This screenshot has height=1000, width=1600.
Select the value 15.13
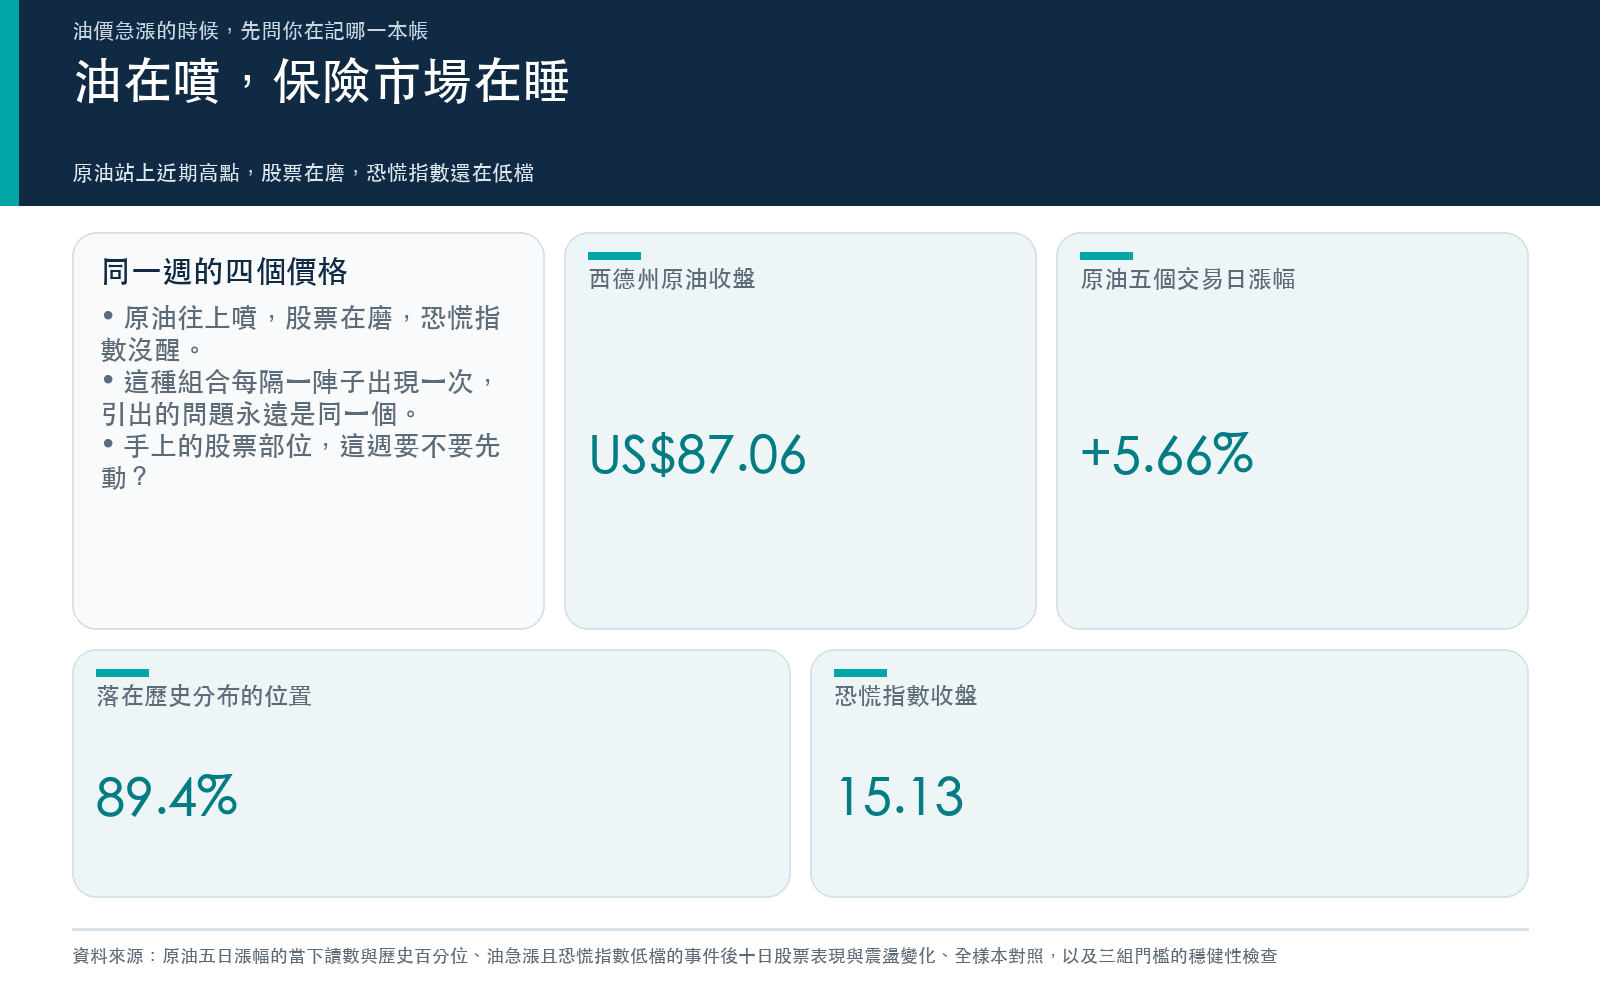[x=900, y=797]
